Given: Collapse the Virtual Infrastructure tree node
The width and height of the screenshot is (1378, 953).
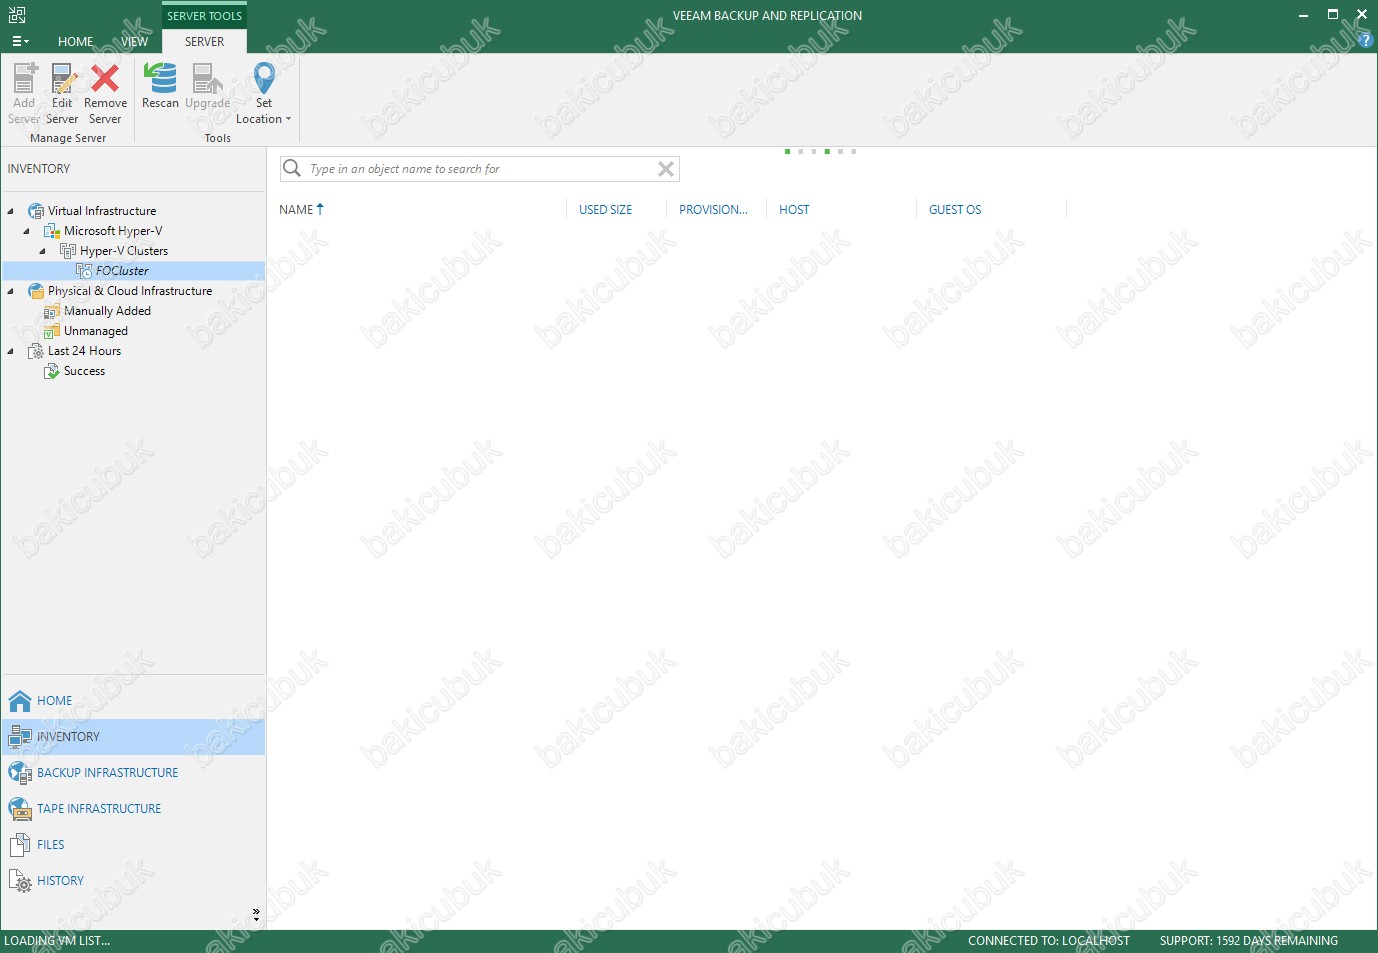Looking at the screenshot, I should [x=11, y=211].
